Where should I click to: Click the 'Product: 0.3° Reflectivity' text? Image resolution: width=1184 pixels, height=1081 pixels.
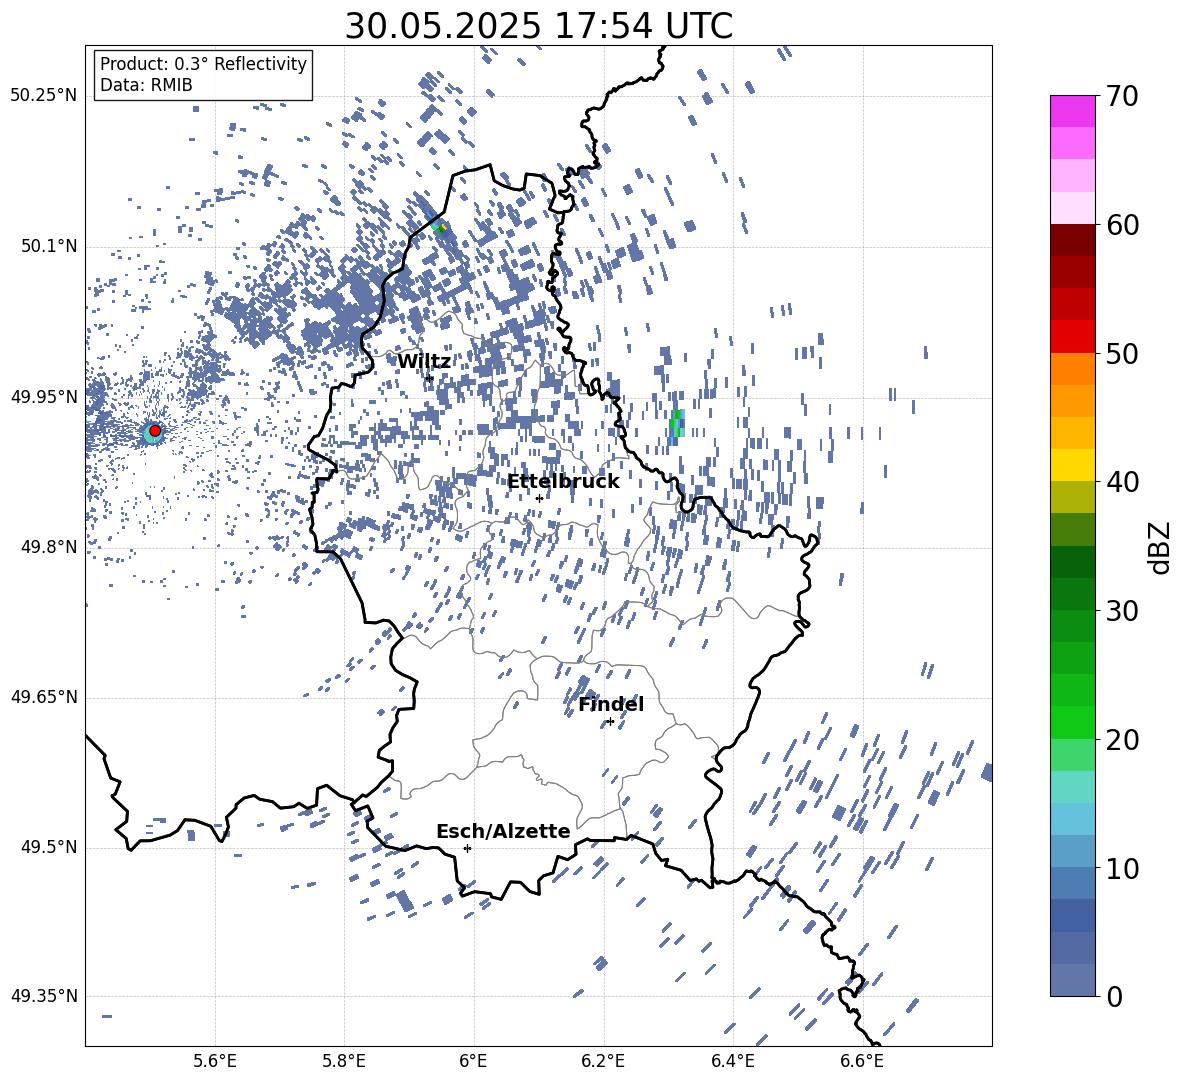203,63
